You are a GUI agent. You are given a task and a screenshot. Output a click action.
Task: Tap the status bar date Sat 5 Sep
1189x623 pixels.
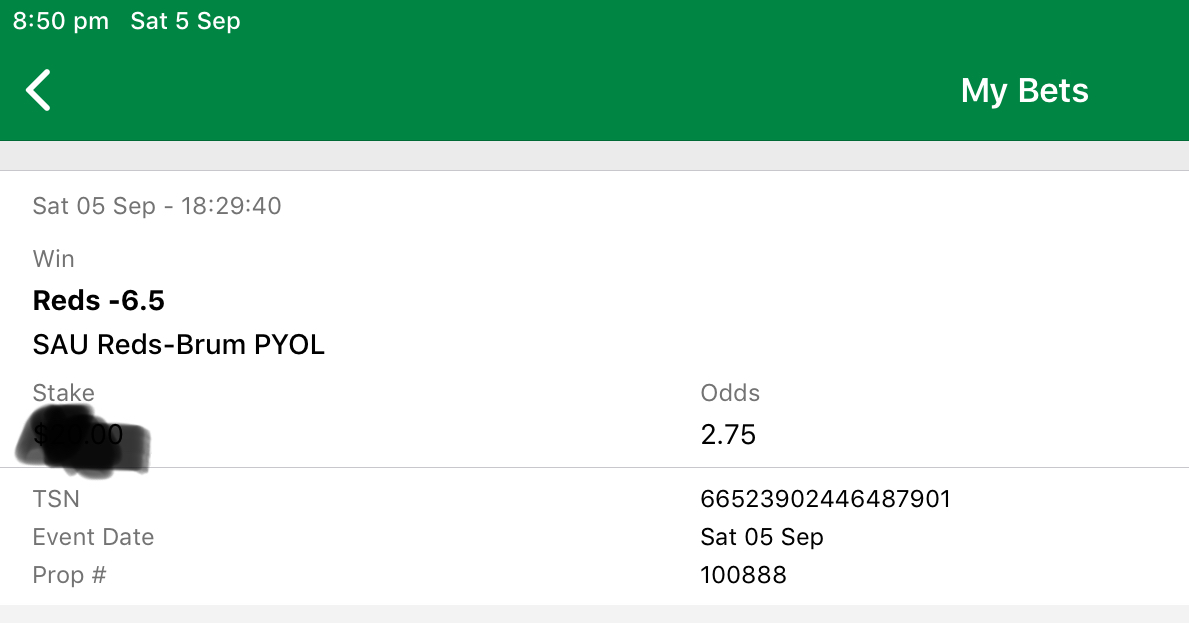pos(185,21)
